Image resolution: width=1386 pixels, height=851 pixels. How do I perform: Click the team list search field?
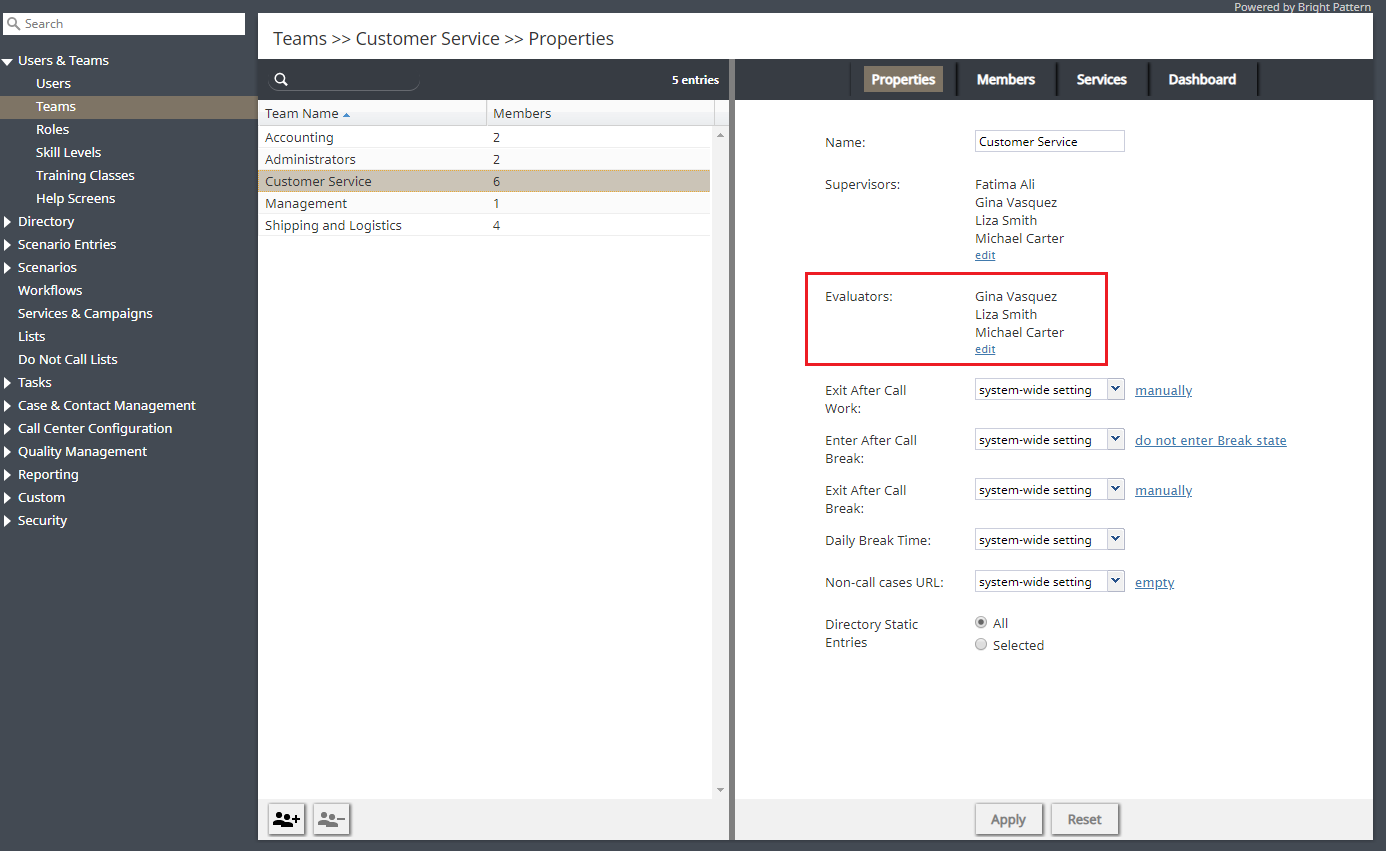click(x=344, y=80)
